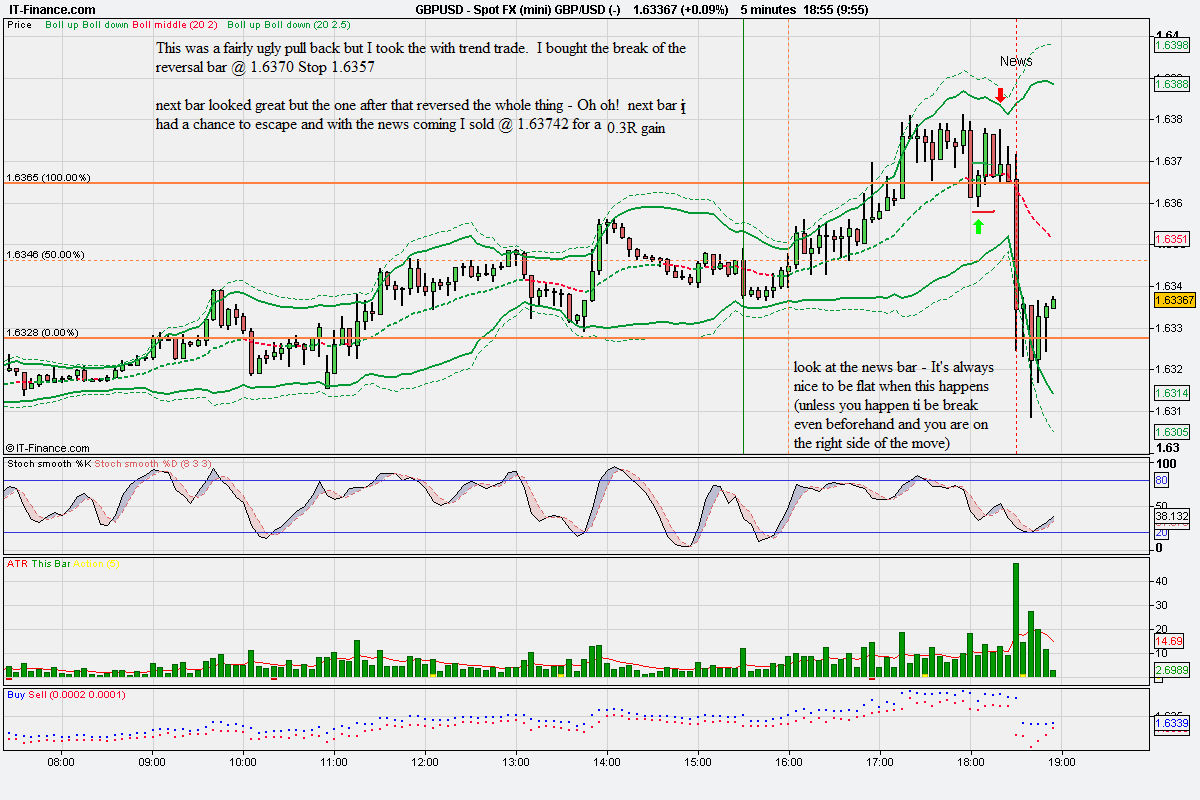Click the 1.6339 value tag in Buy Sell panel

tap(1172, 723)
